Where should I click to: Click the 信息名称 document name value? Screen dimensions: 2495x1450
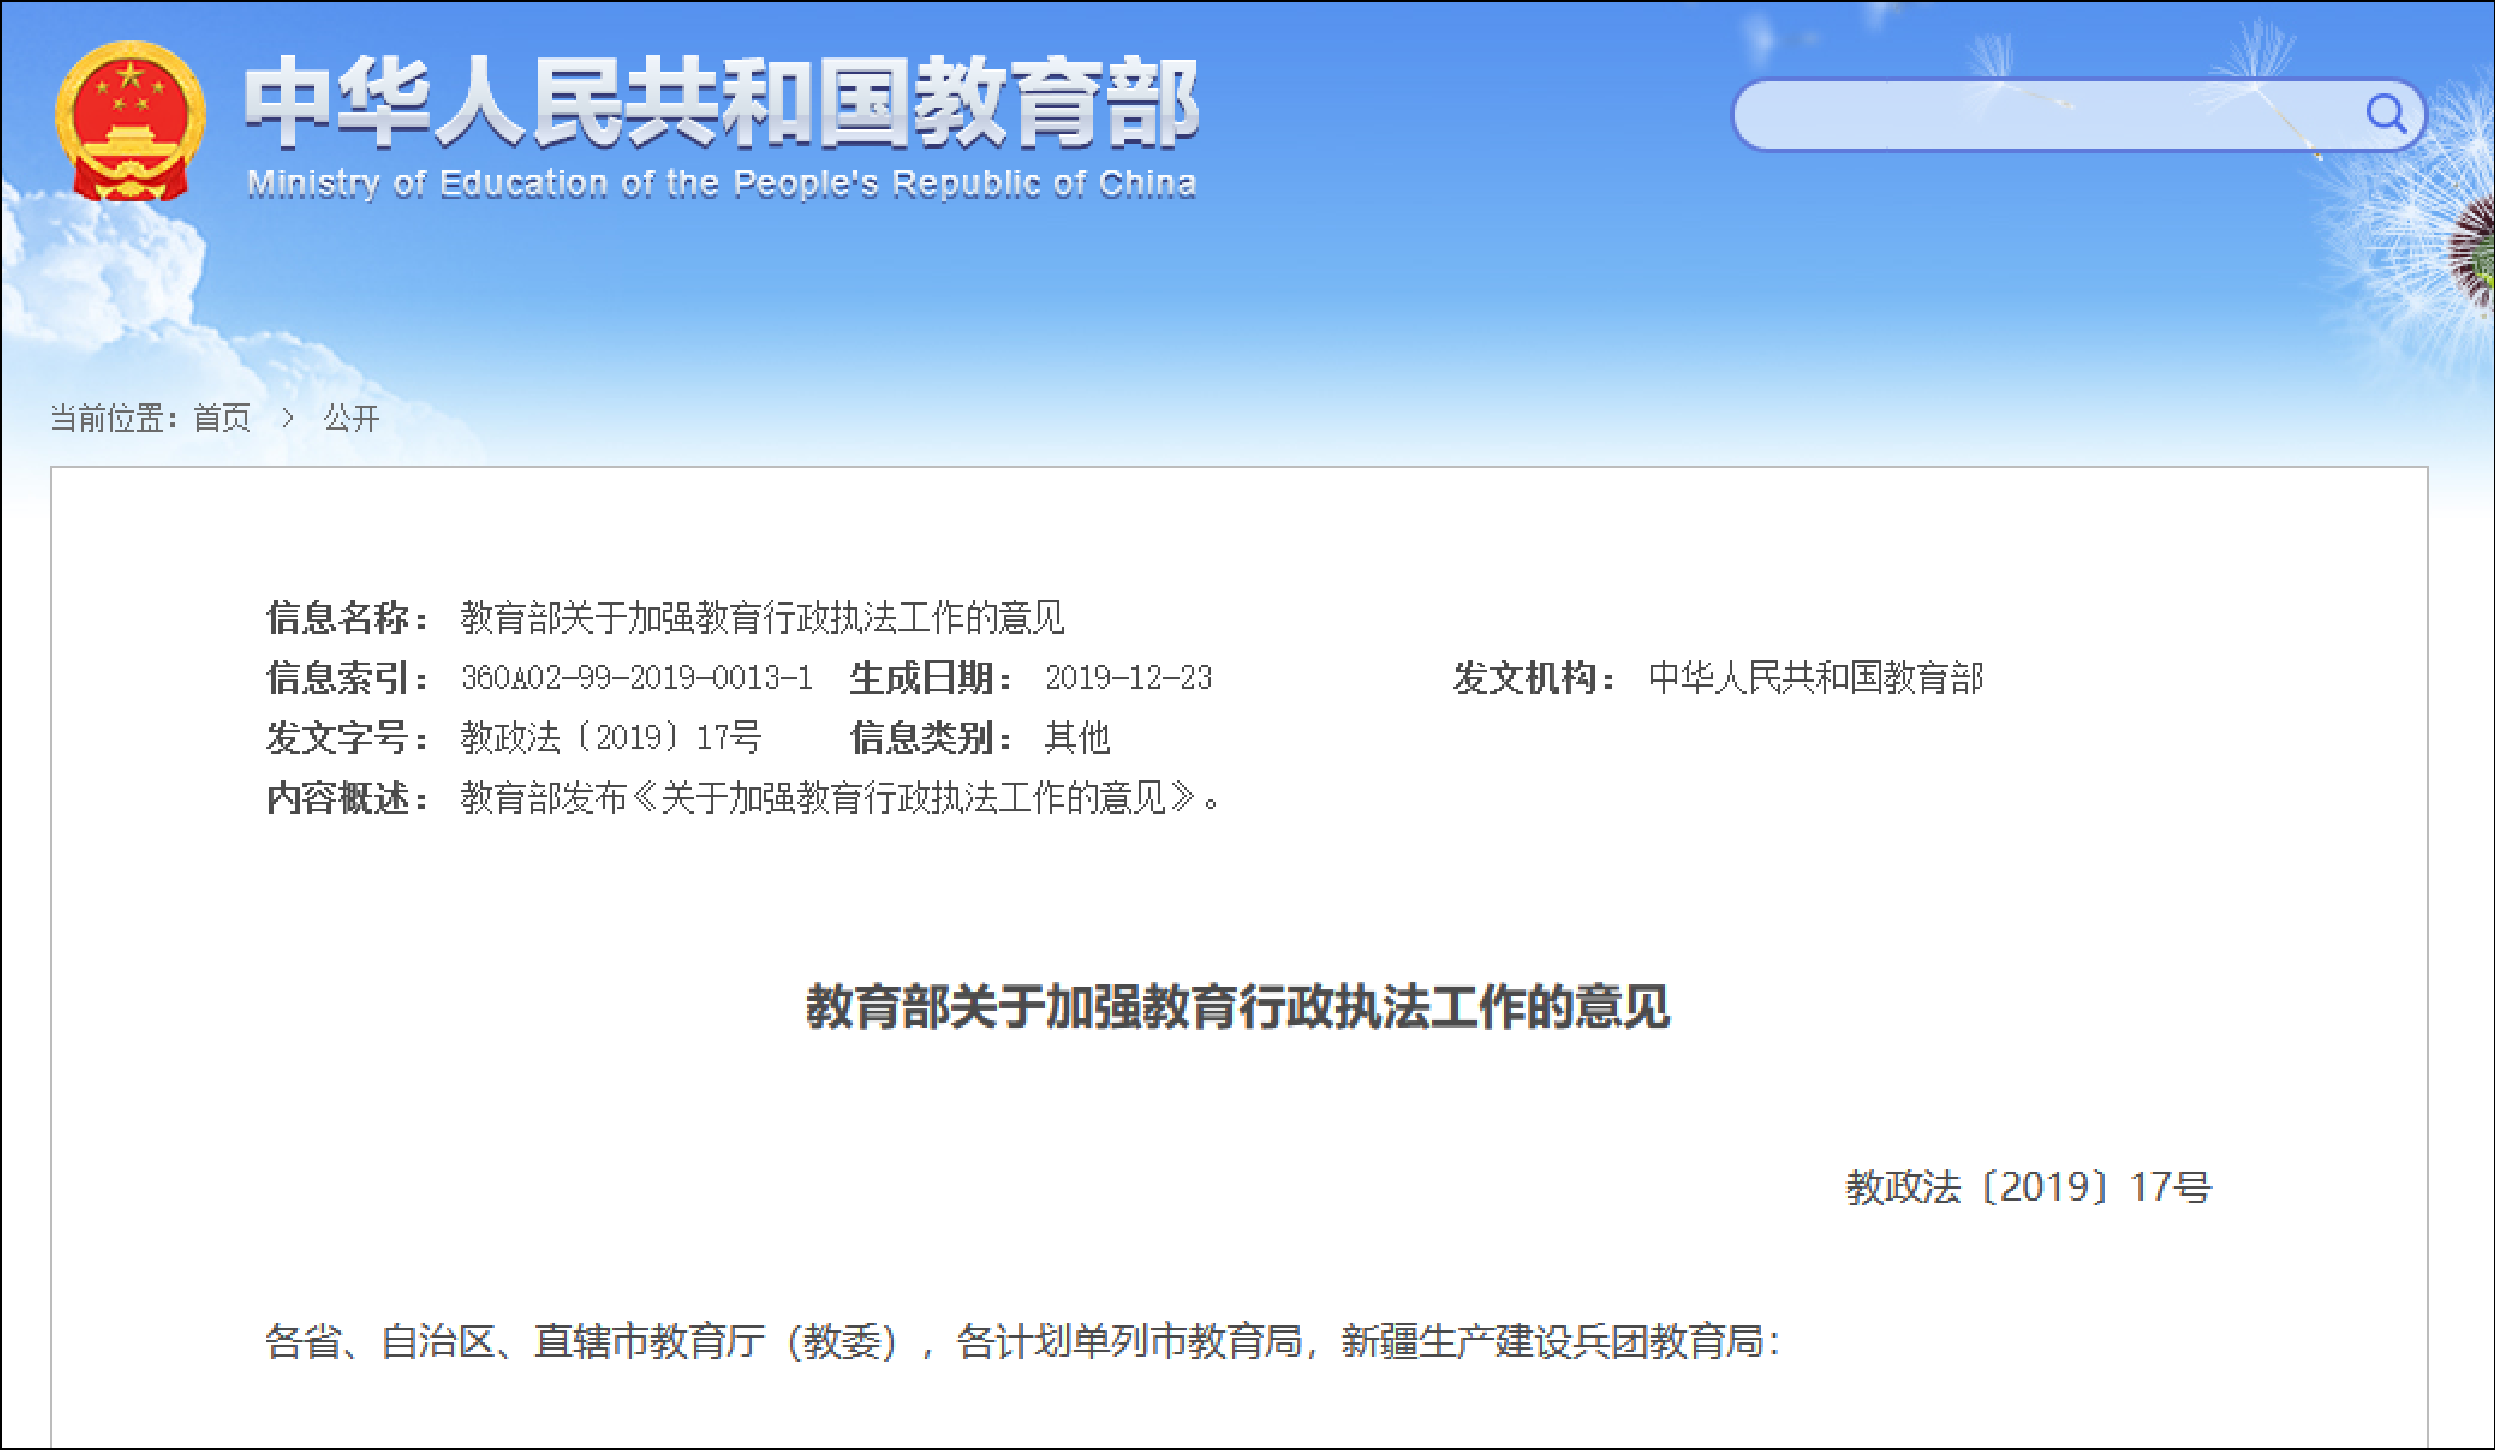[x=762, y=618]
